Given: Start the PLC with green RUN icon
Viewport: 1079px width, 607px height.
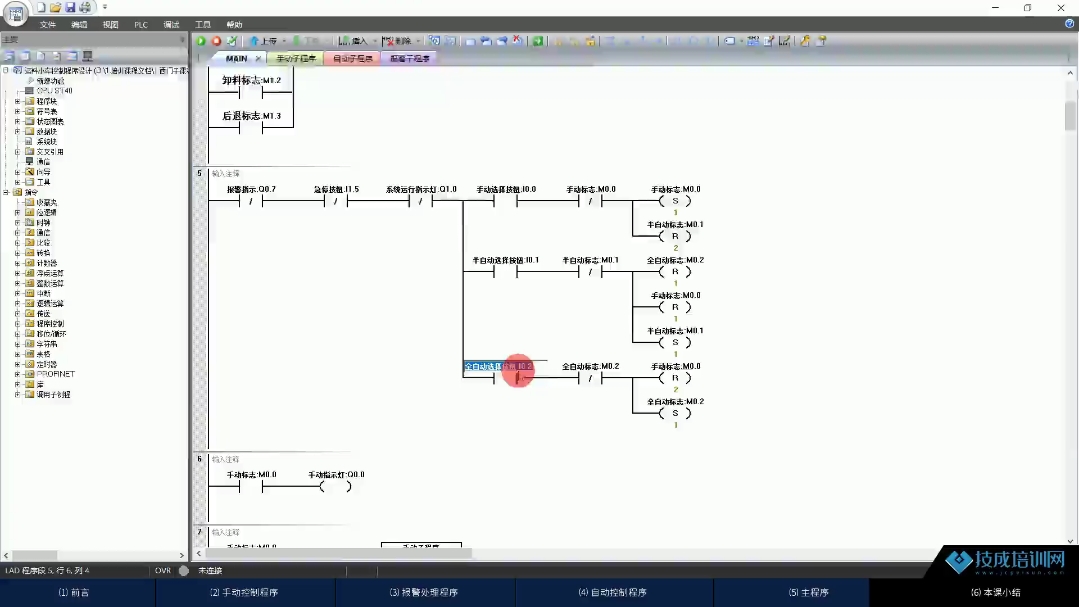Looking at the screenshot, I should click(201, 41).
